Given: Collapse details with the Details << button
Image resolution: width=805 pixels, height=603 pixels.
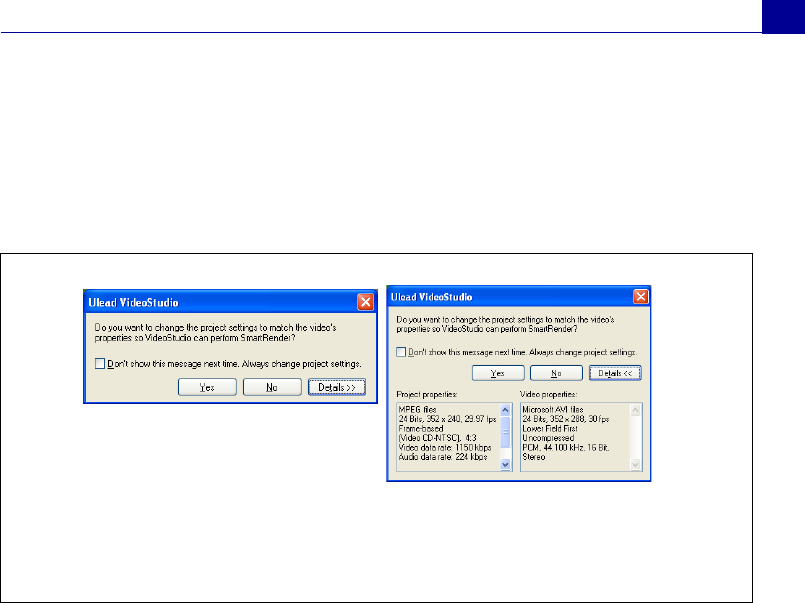Looking at the screenshot, I should (615, 373).
